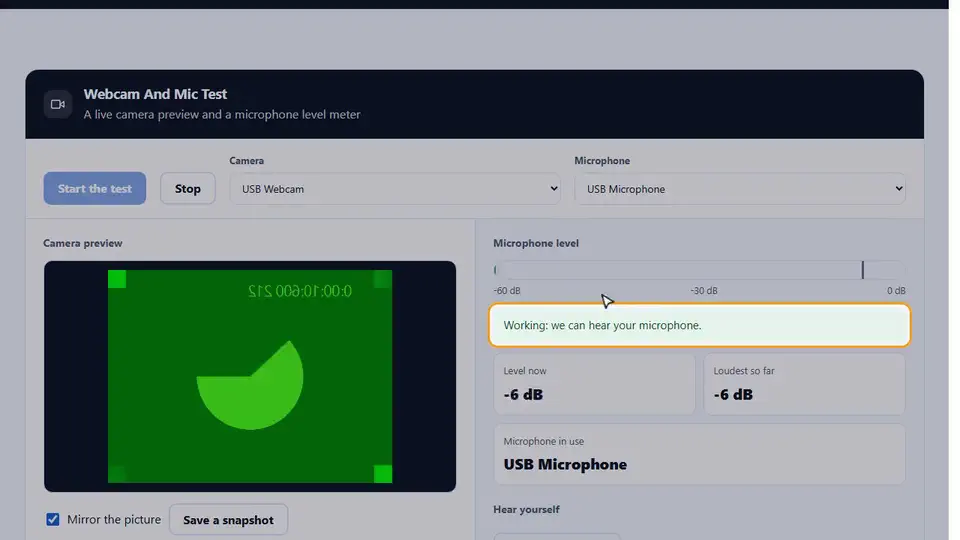
Task: Click the live camera preview subtitle text
Action: pos(222,114)
